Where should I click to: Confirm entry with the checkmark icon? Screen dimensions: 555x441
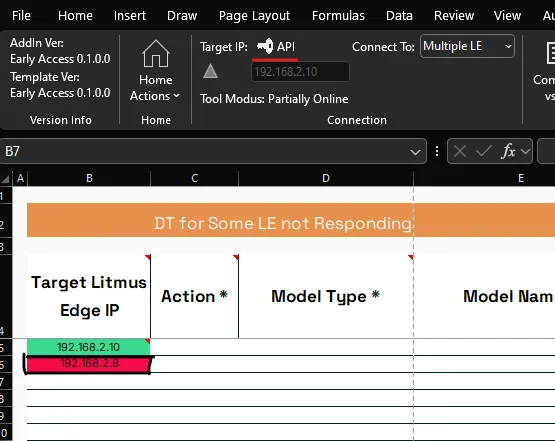tap(483, 151)
